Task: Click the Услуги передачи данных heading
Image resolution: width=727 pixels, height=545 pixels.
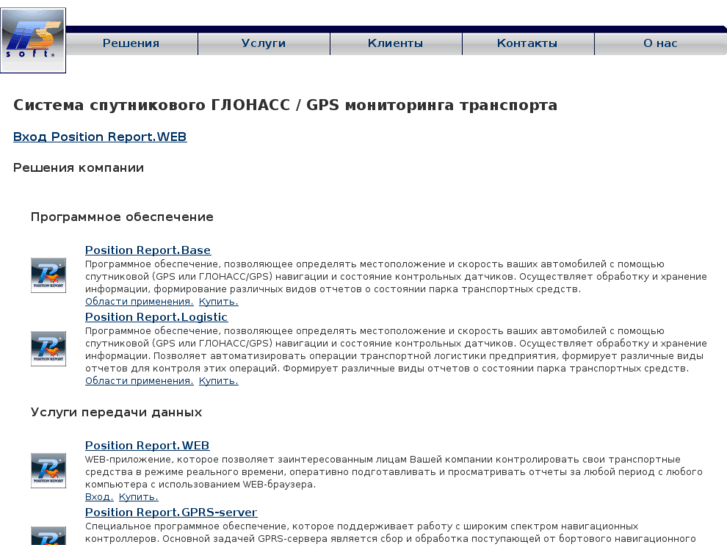Action: 116,412
